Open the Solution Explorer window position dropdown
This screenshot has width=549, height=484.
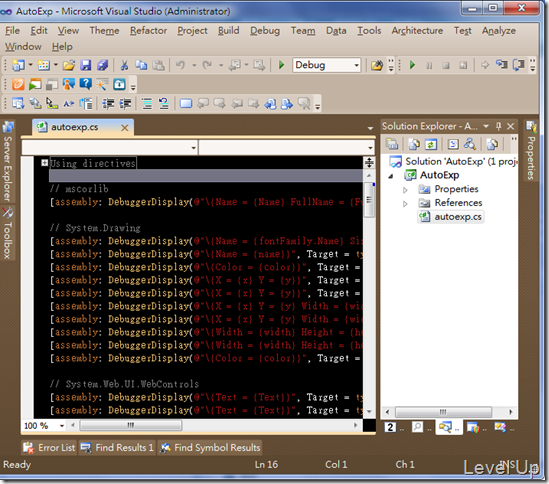point(486,126)
